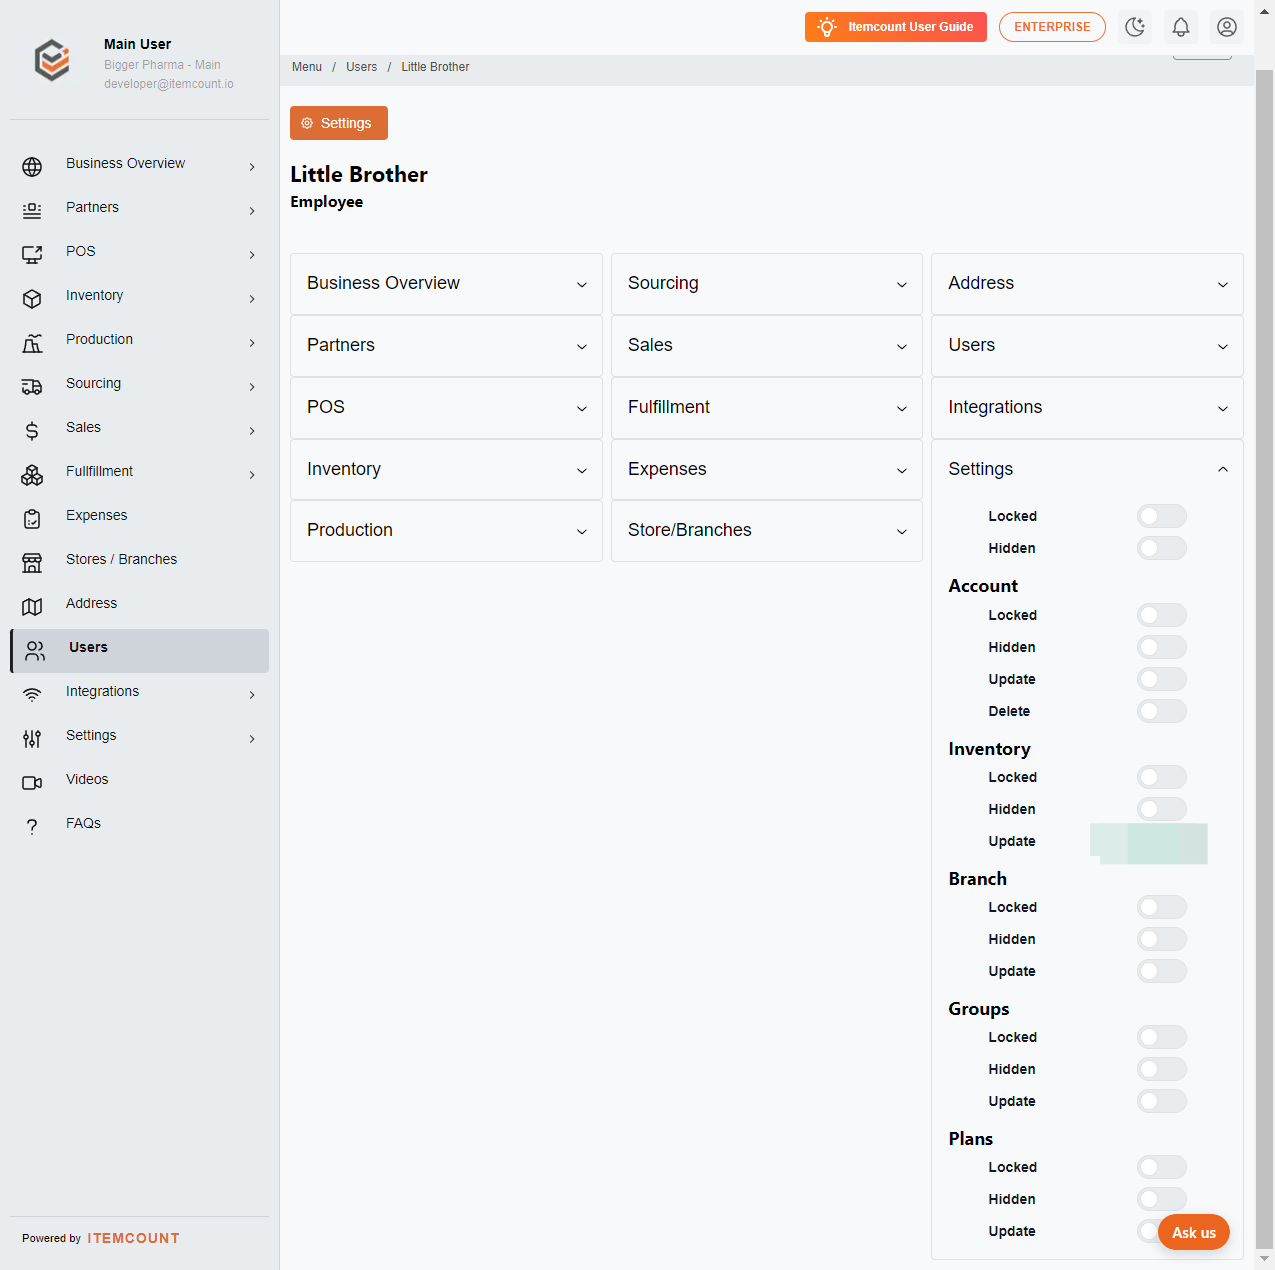Expand the Expenses permissions panel

click(767, 470)
